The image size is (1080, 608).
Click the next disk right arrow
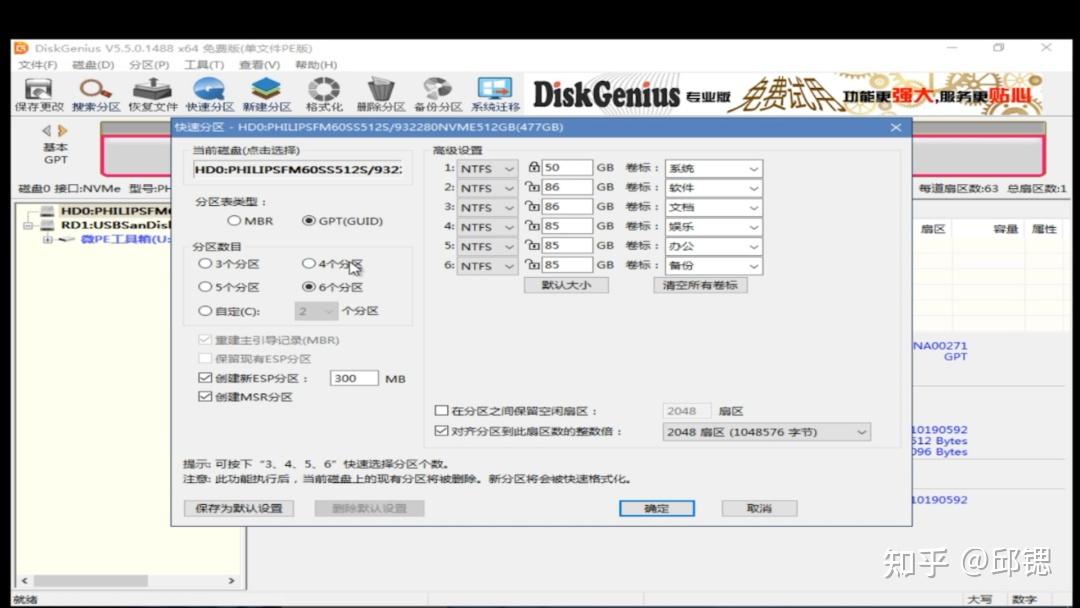[x=63, y=130]
